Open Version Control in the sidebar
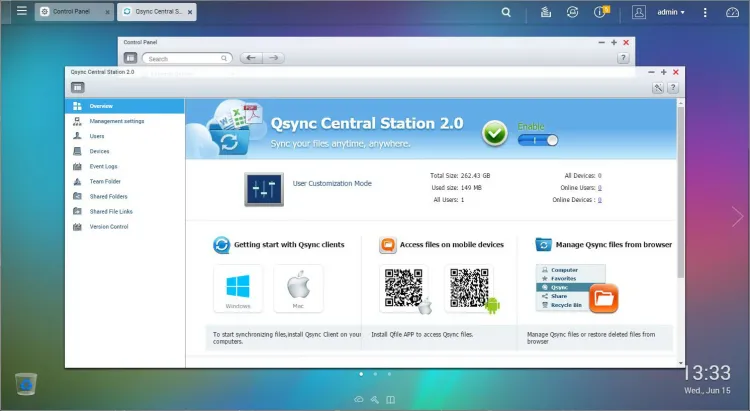Image resolution: width=750 pixels, height=411 pixels. 108,227
